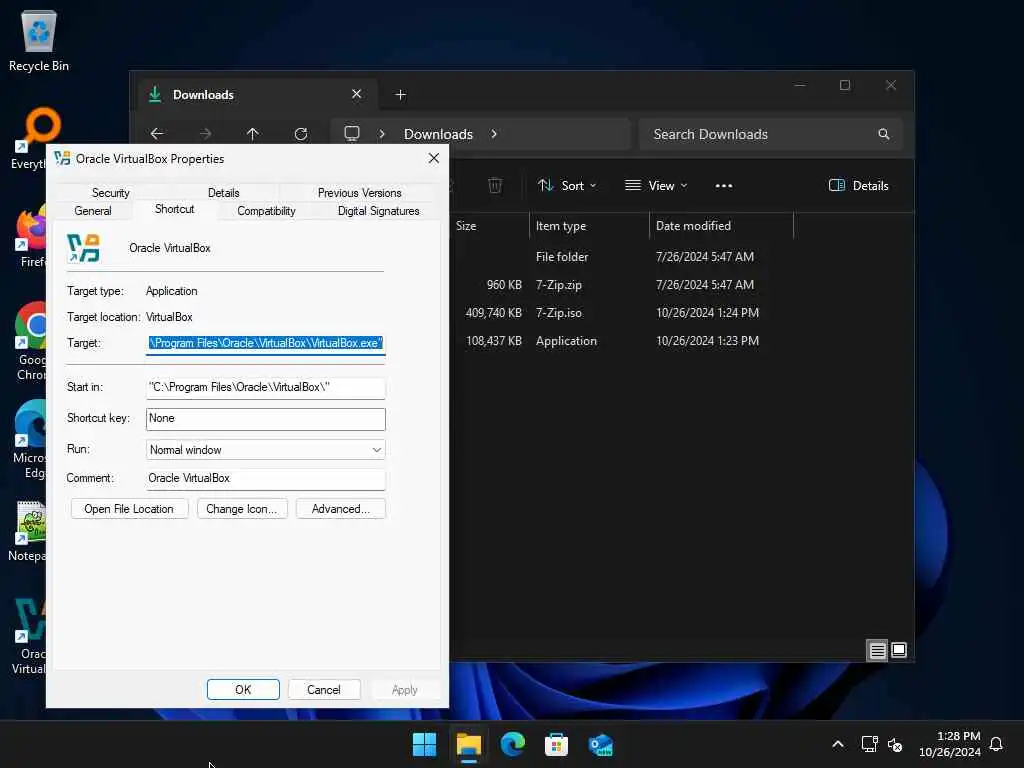
Task: Go back in Downloads window
Action: [x=157, y=134]
